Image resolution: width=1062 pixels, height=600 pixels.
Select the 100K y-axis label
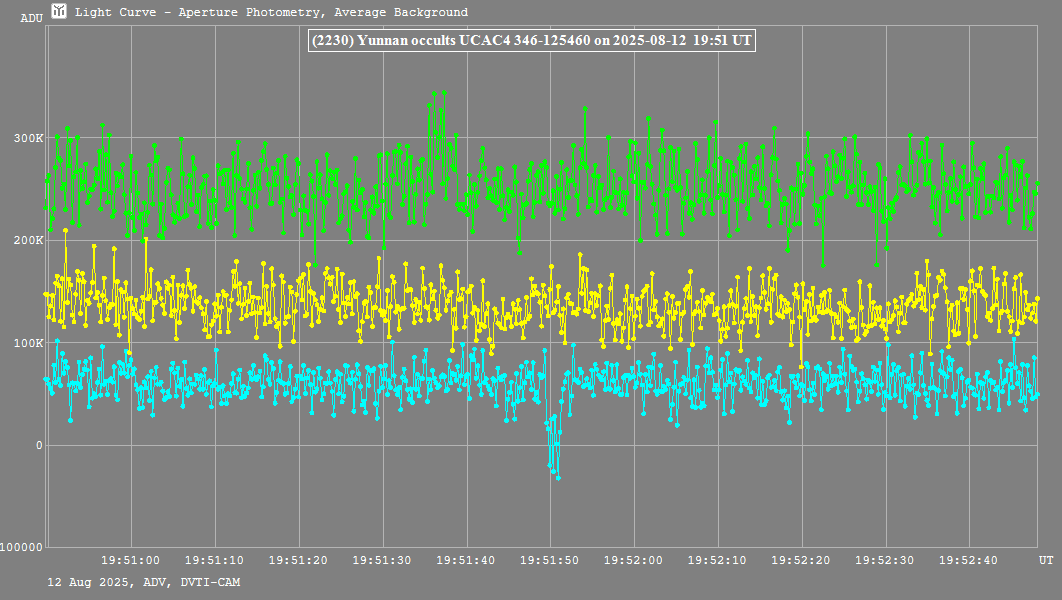[x=25, y=343]
